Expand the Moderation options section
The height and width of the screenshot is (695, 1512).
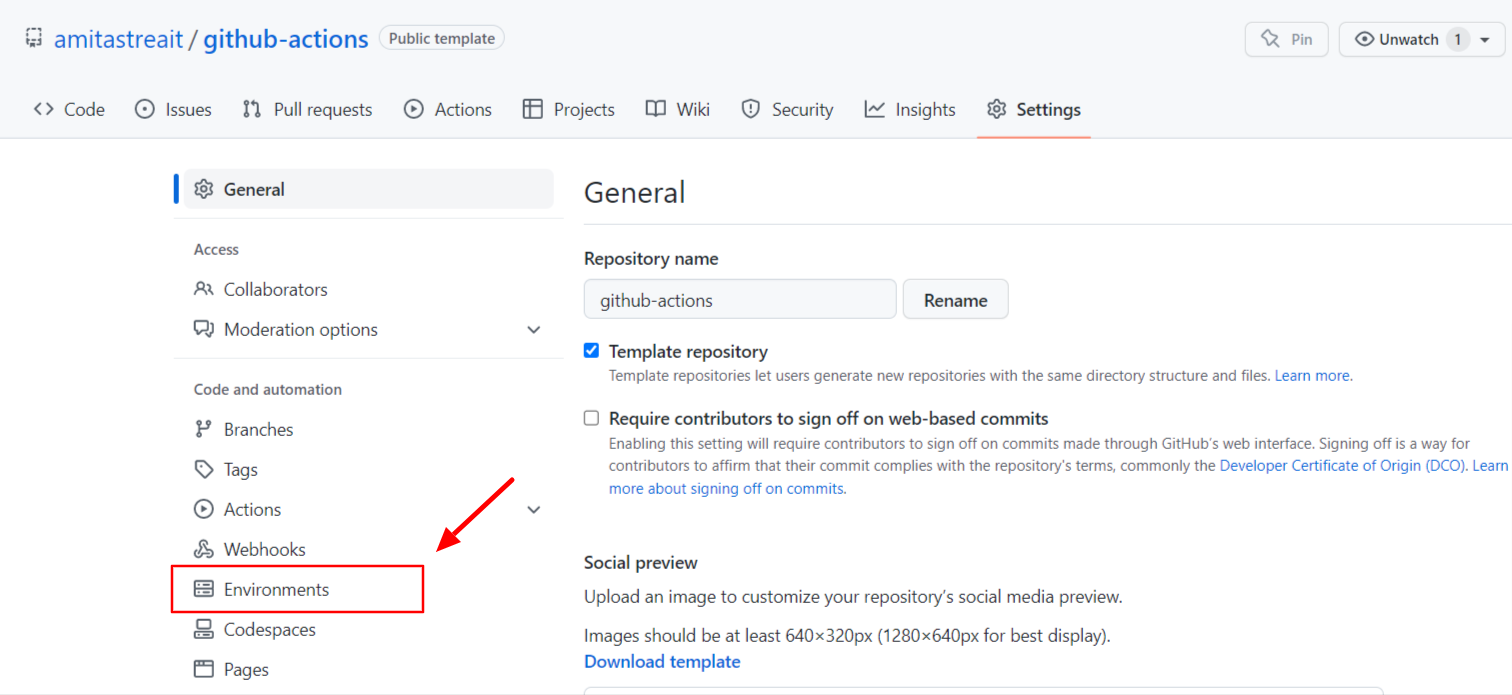[534, 329]
